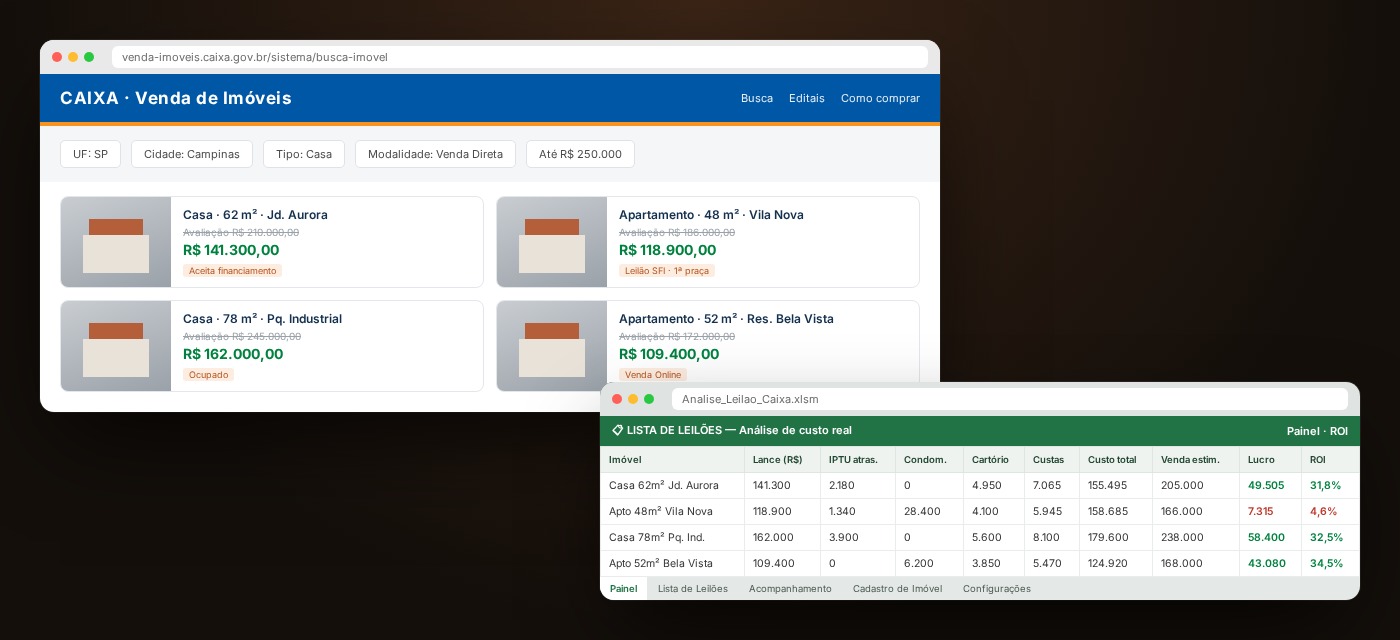Click the Vila Nova apartment thumbnail
The height and width of the screenshot is (640, 1400).
552,242
